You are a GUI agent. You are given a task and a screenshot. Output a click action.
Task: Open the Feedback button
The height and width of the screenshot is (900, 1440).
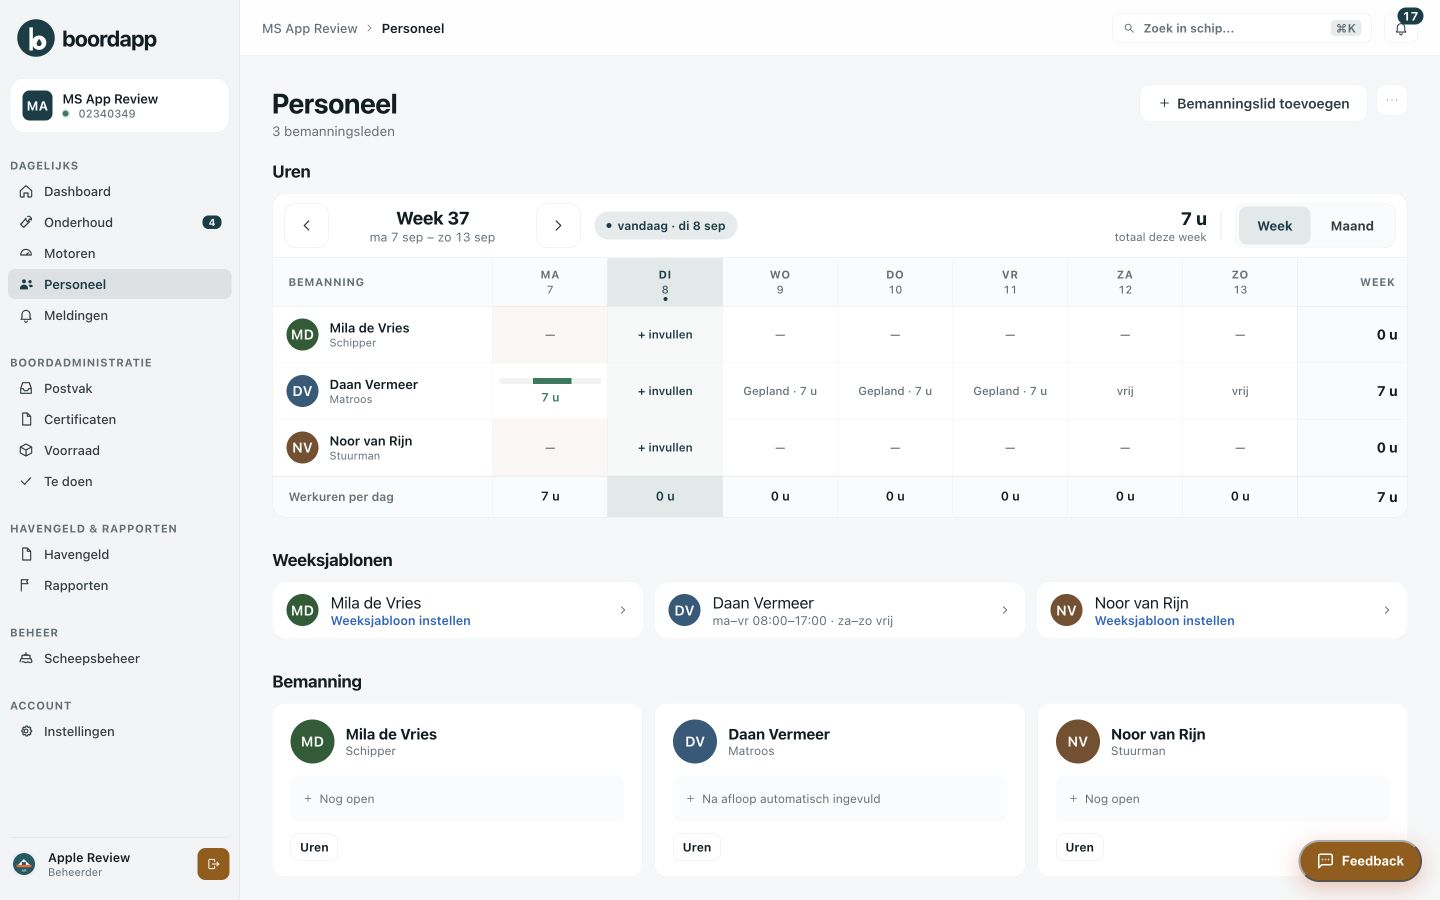click(1360, 861)
